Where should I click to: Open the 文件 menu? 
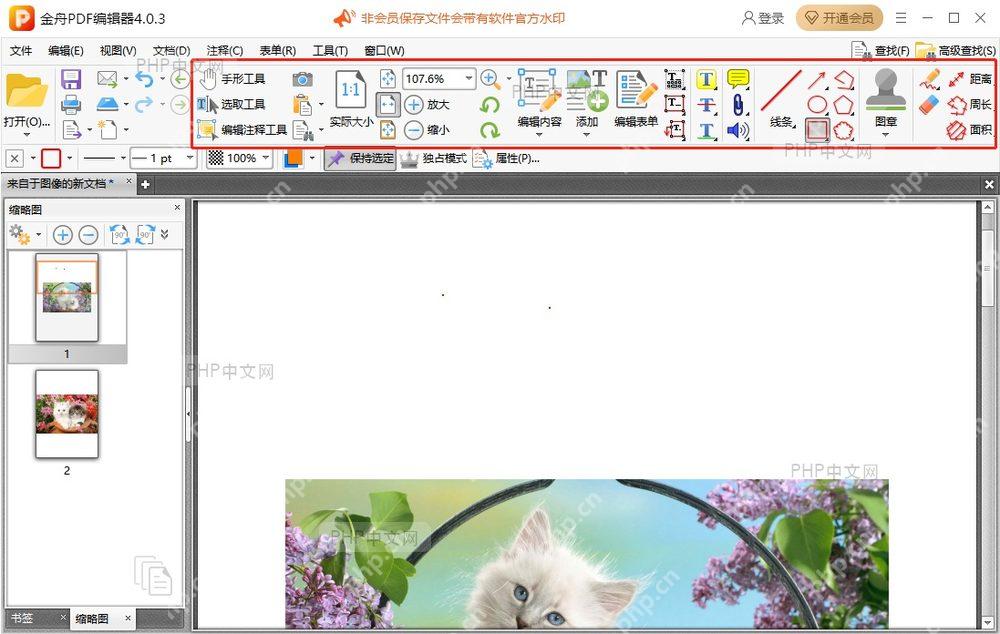[21, 50]
